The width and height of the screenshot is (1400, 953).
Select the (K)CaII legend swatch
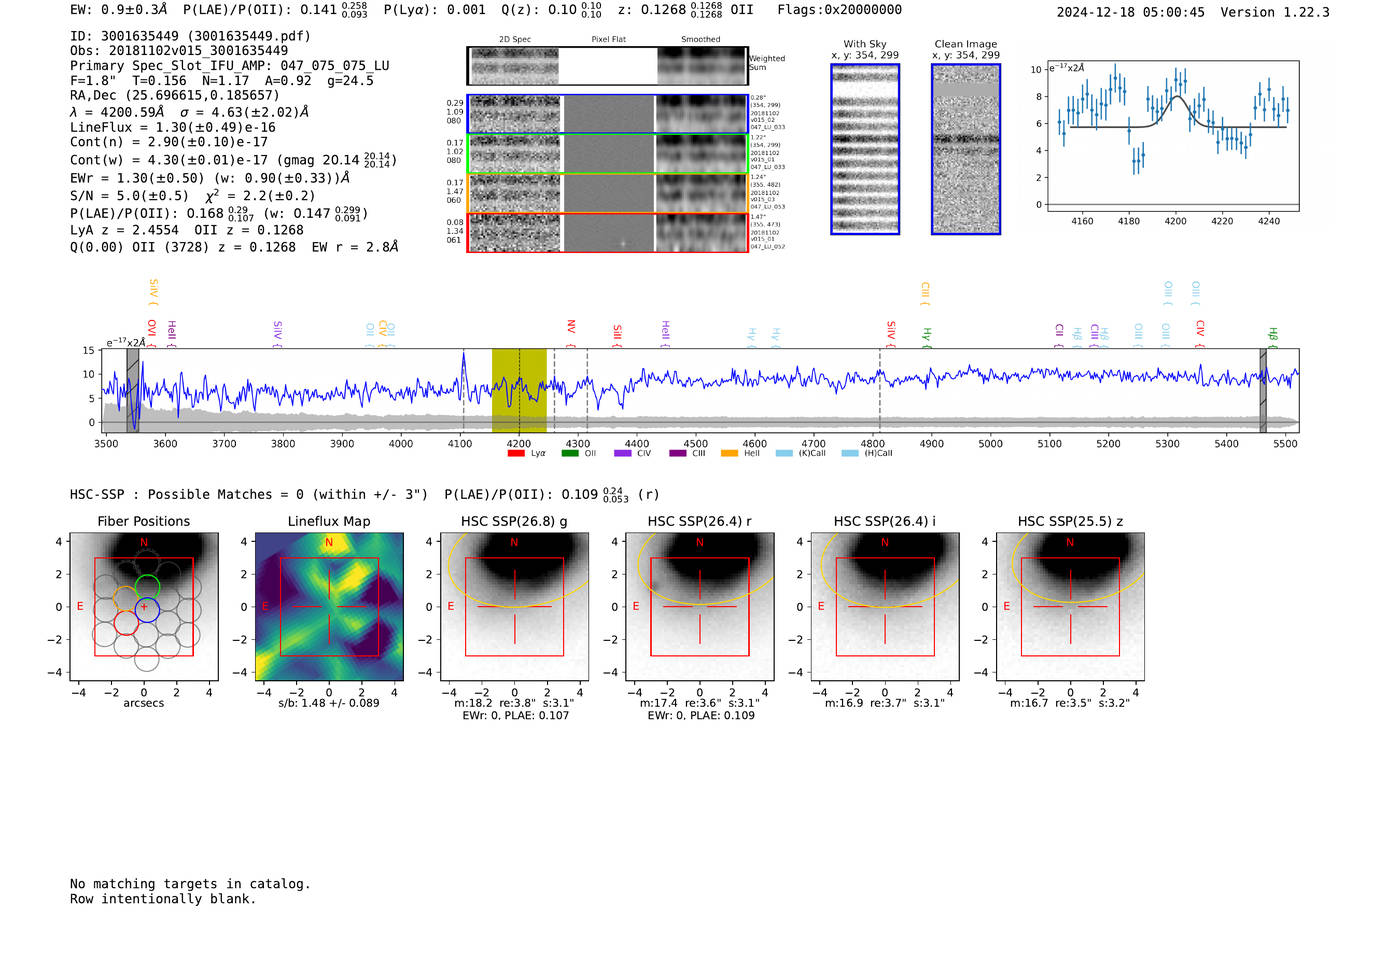(x=784, y=453)
